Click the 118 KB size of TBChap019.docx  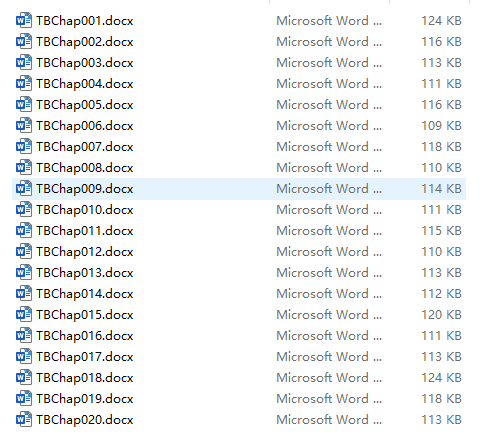(441, 399)
